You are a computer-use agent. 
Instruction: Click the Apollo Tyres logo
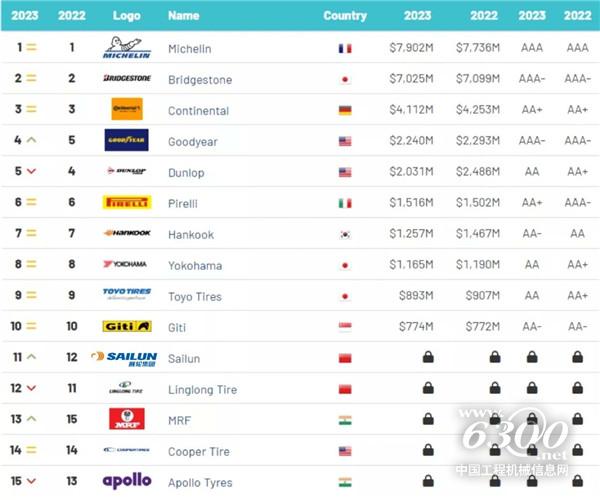click(127, 481)
